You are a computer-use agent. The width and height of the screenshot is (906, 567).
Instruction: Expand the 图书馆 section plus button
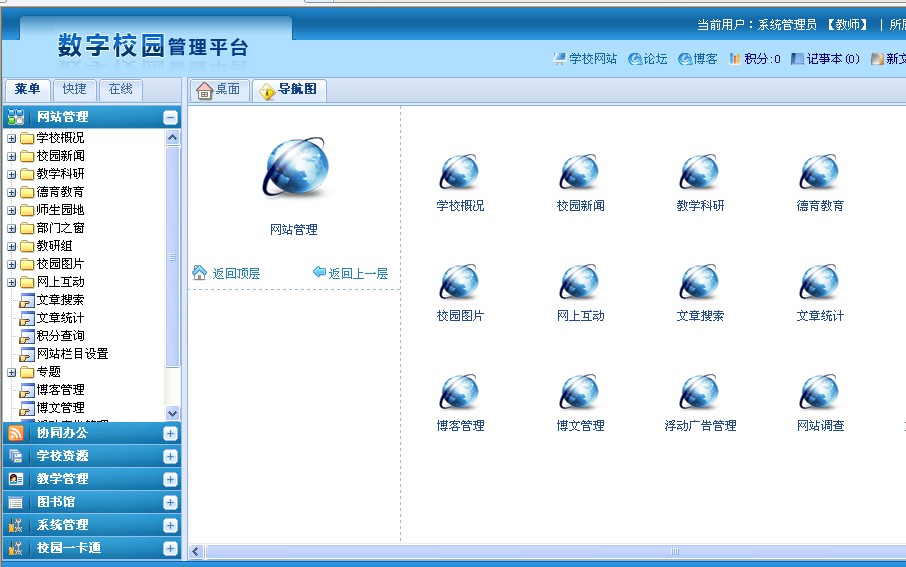pos(170,502)
